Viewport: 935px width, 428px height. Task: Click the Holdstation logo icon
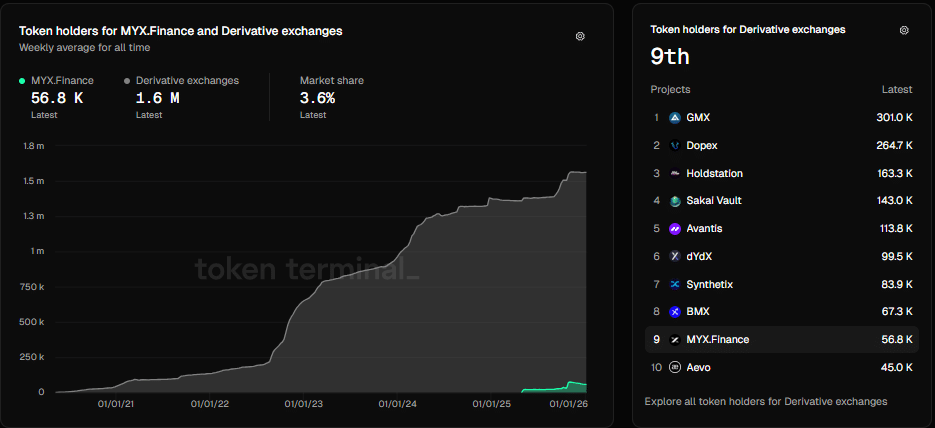coord(675,174)
